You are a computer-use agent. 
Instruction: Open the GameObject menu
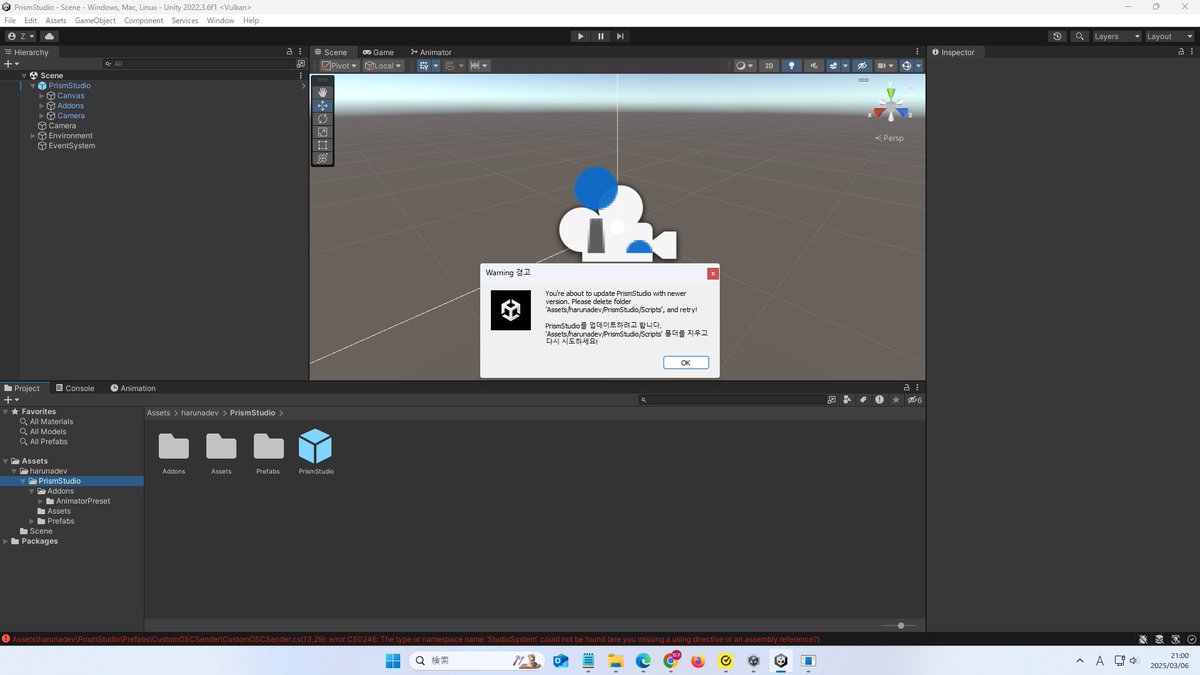point(95,20)
